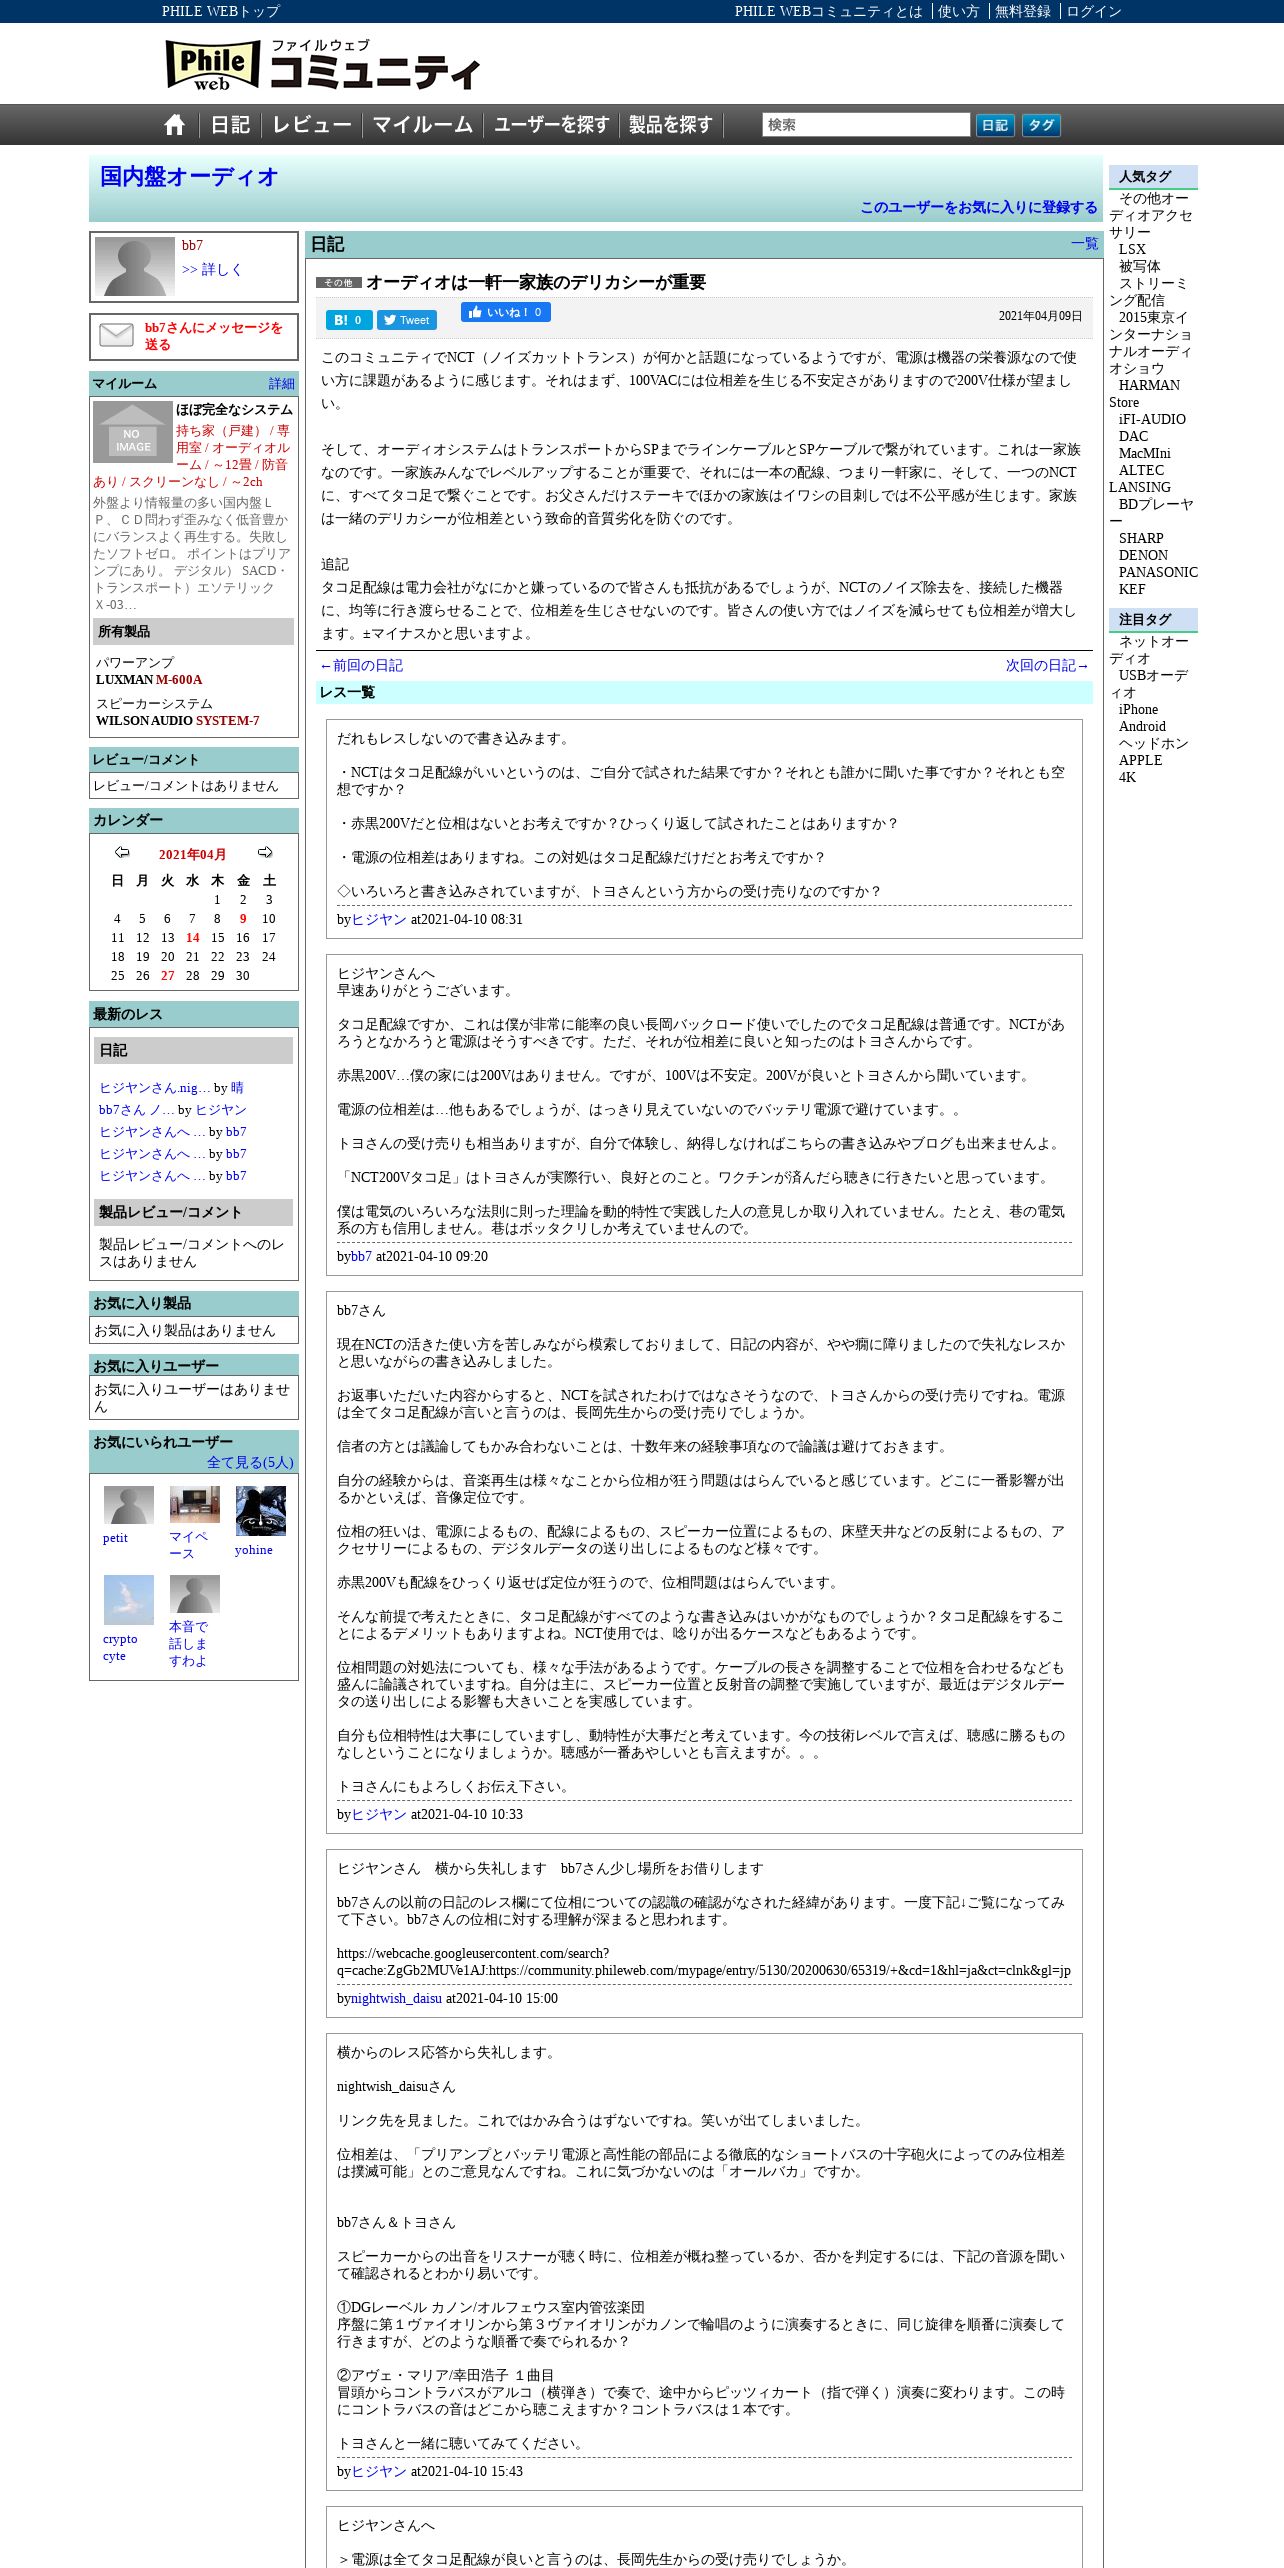
Task: Search tags with the タグ button
Action: [x=1041, y=125]
